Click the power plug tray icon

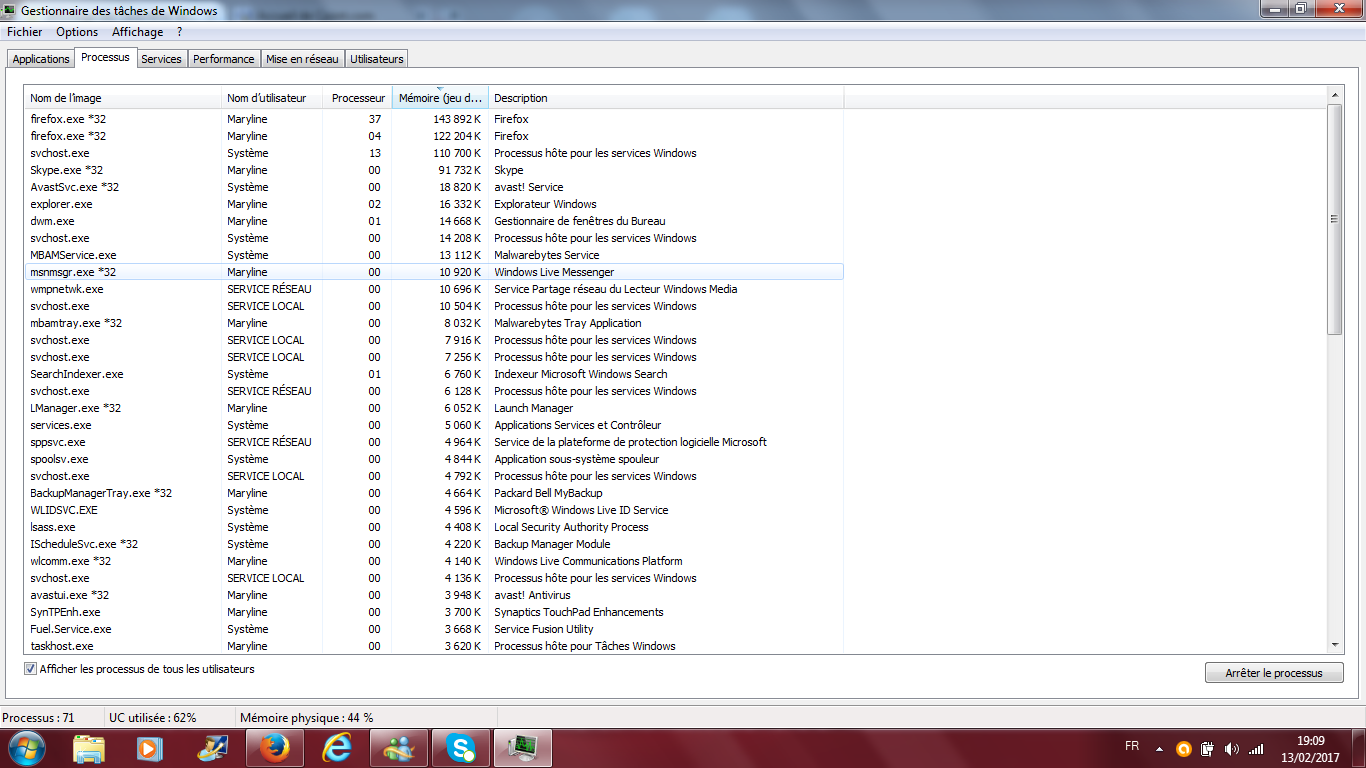click(1208, 748)
